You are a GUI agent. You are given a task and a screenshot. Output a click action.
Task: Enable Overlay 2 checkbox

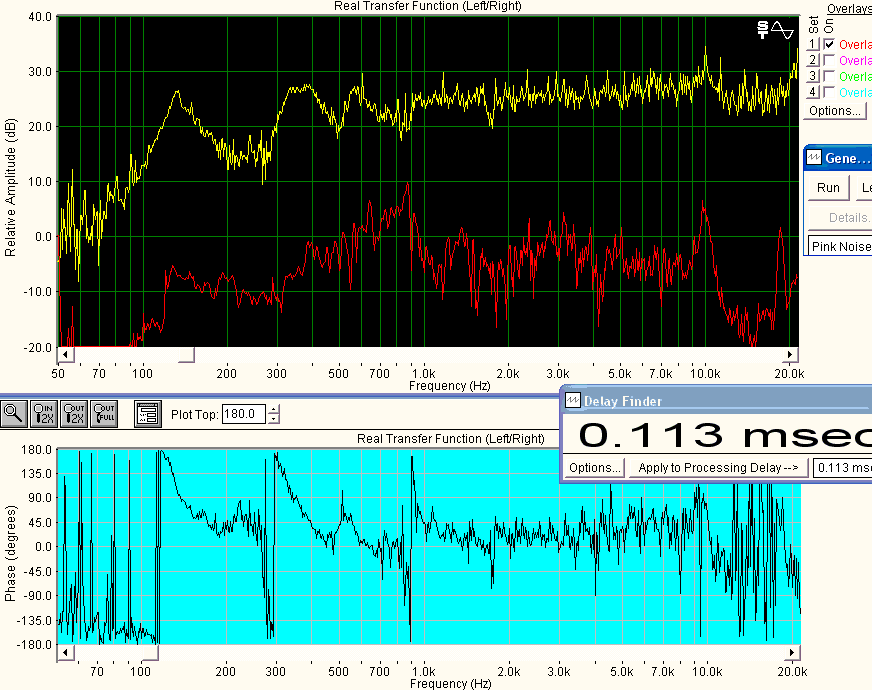pyautogui.click(x=829, y=60)
